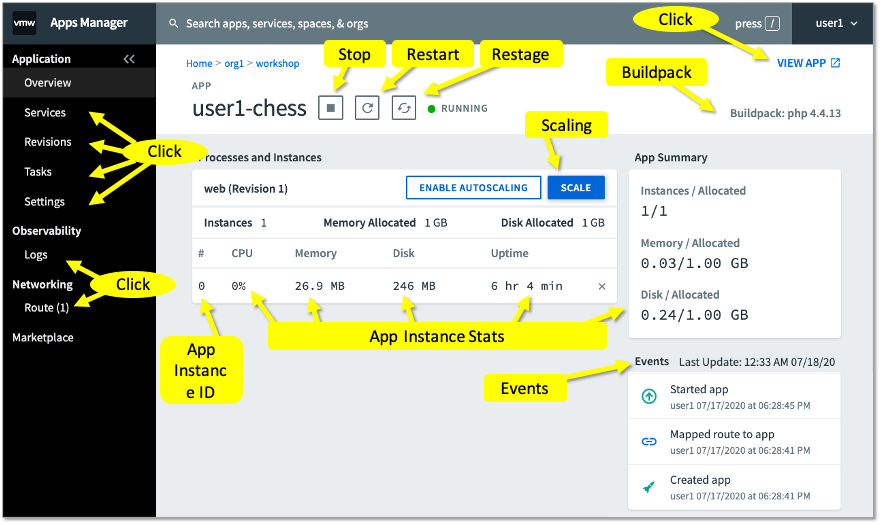Viewport: 880px width, 524px height.
Task: Open Settings in the sidebar
Action: pos(44,201)
